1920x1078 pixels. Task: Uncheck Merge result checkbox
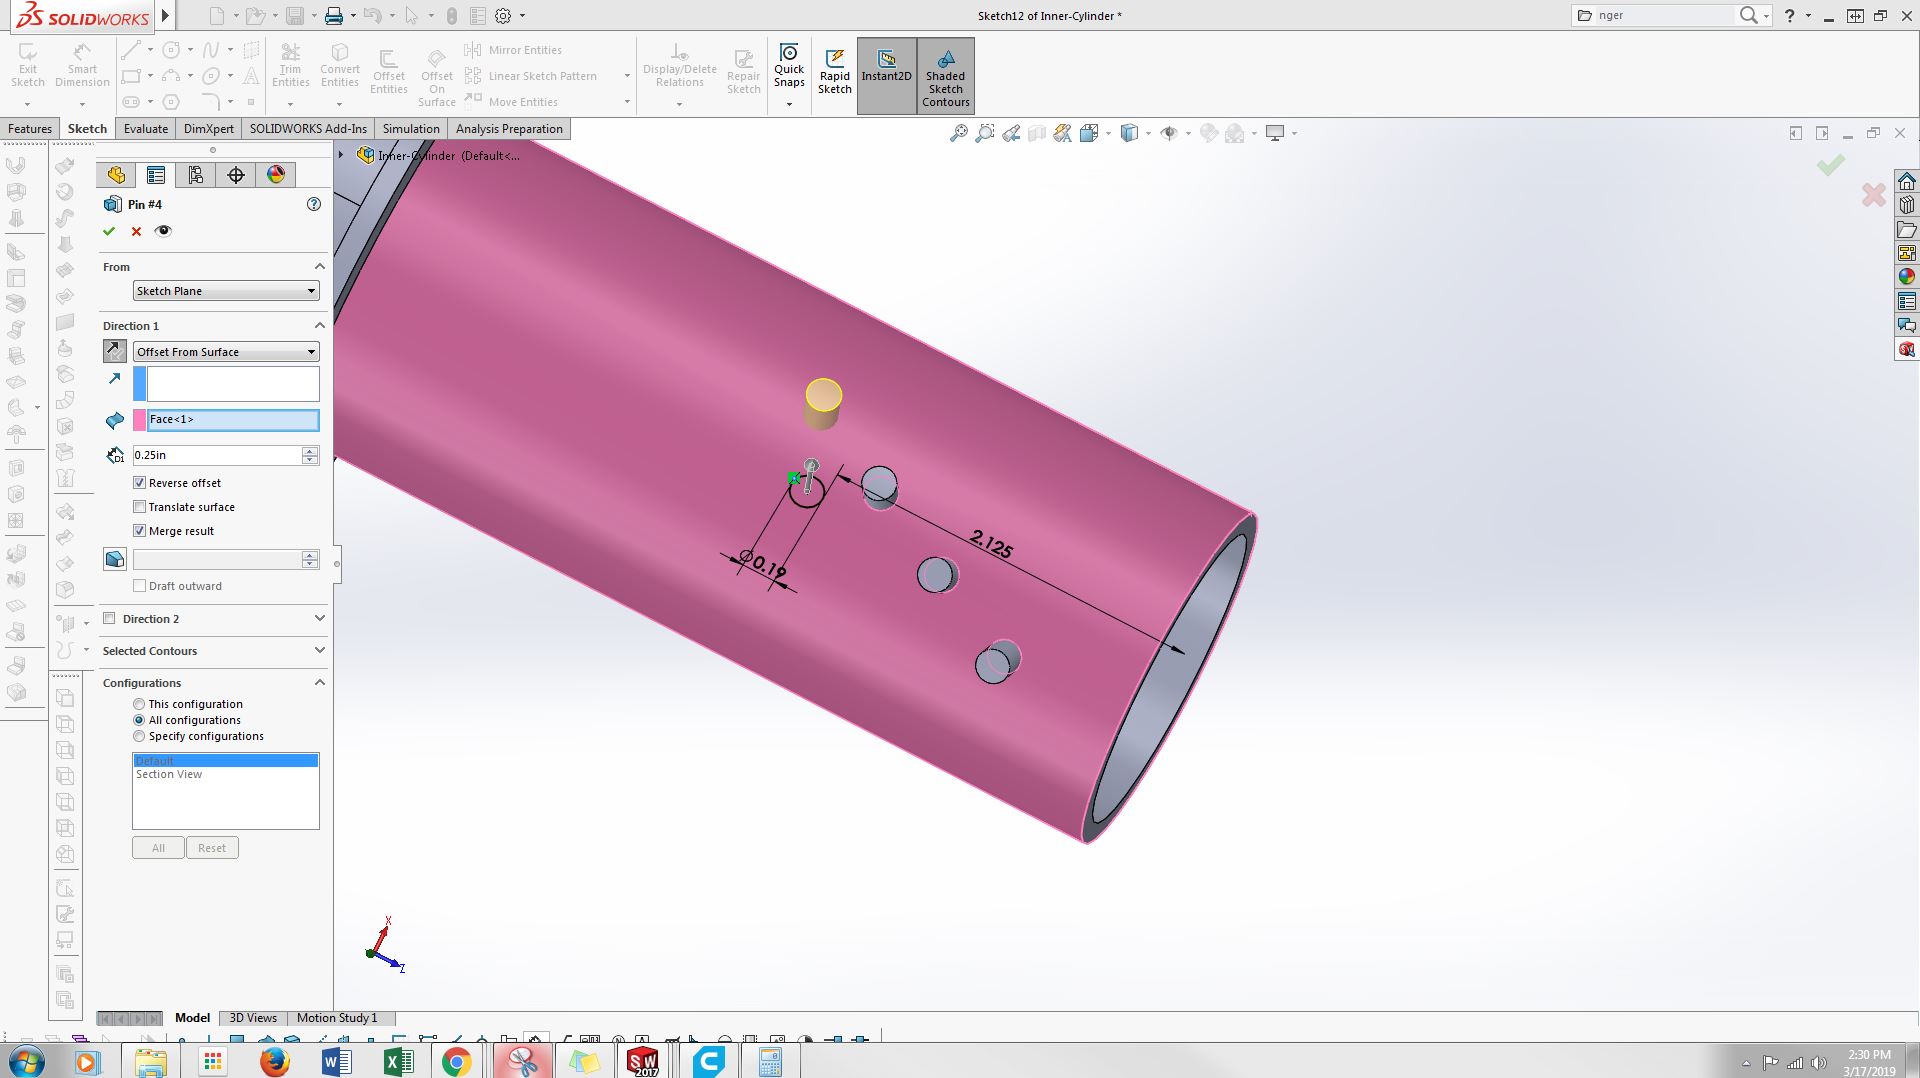(x=140, y=531)
